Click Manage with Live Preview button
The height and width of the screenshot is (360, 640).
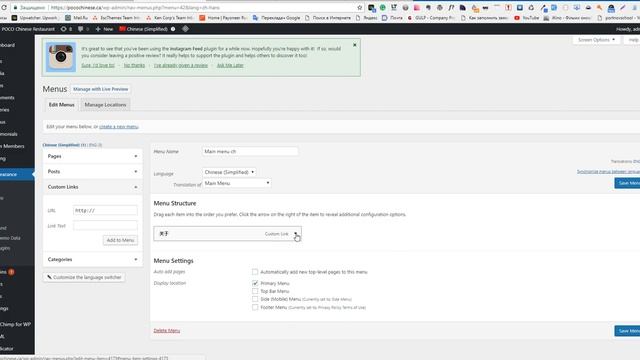[x=100, y=89]
